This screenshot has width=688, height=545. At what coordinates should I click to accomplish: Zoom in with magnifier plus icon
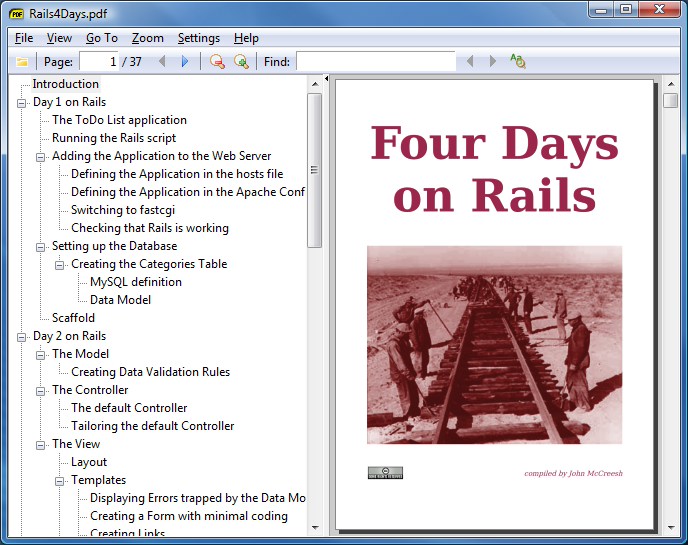[x=241, y=61]
